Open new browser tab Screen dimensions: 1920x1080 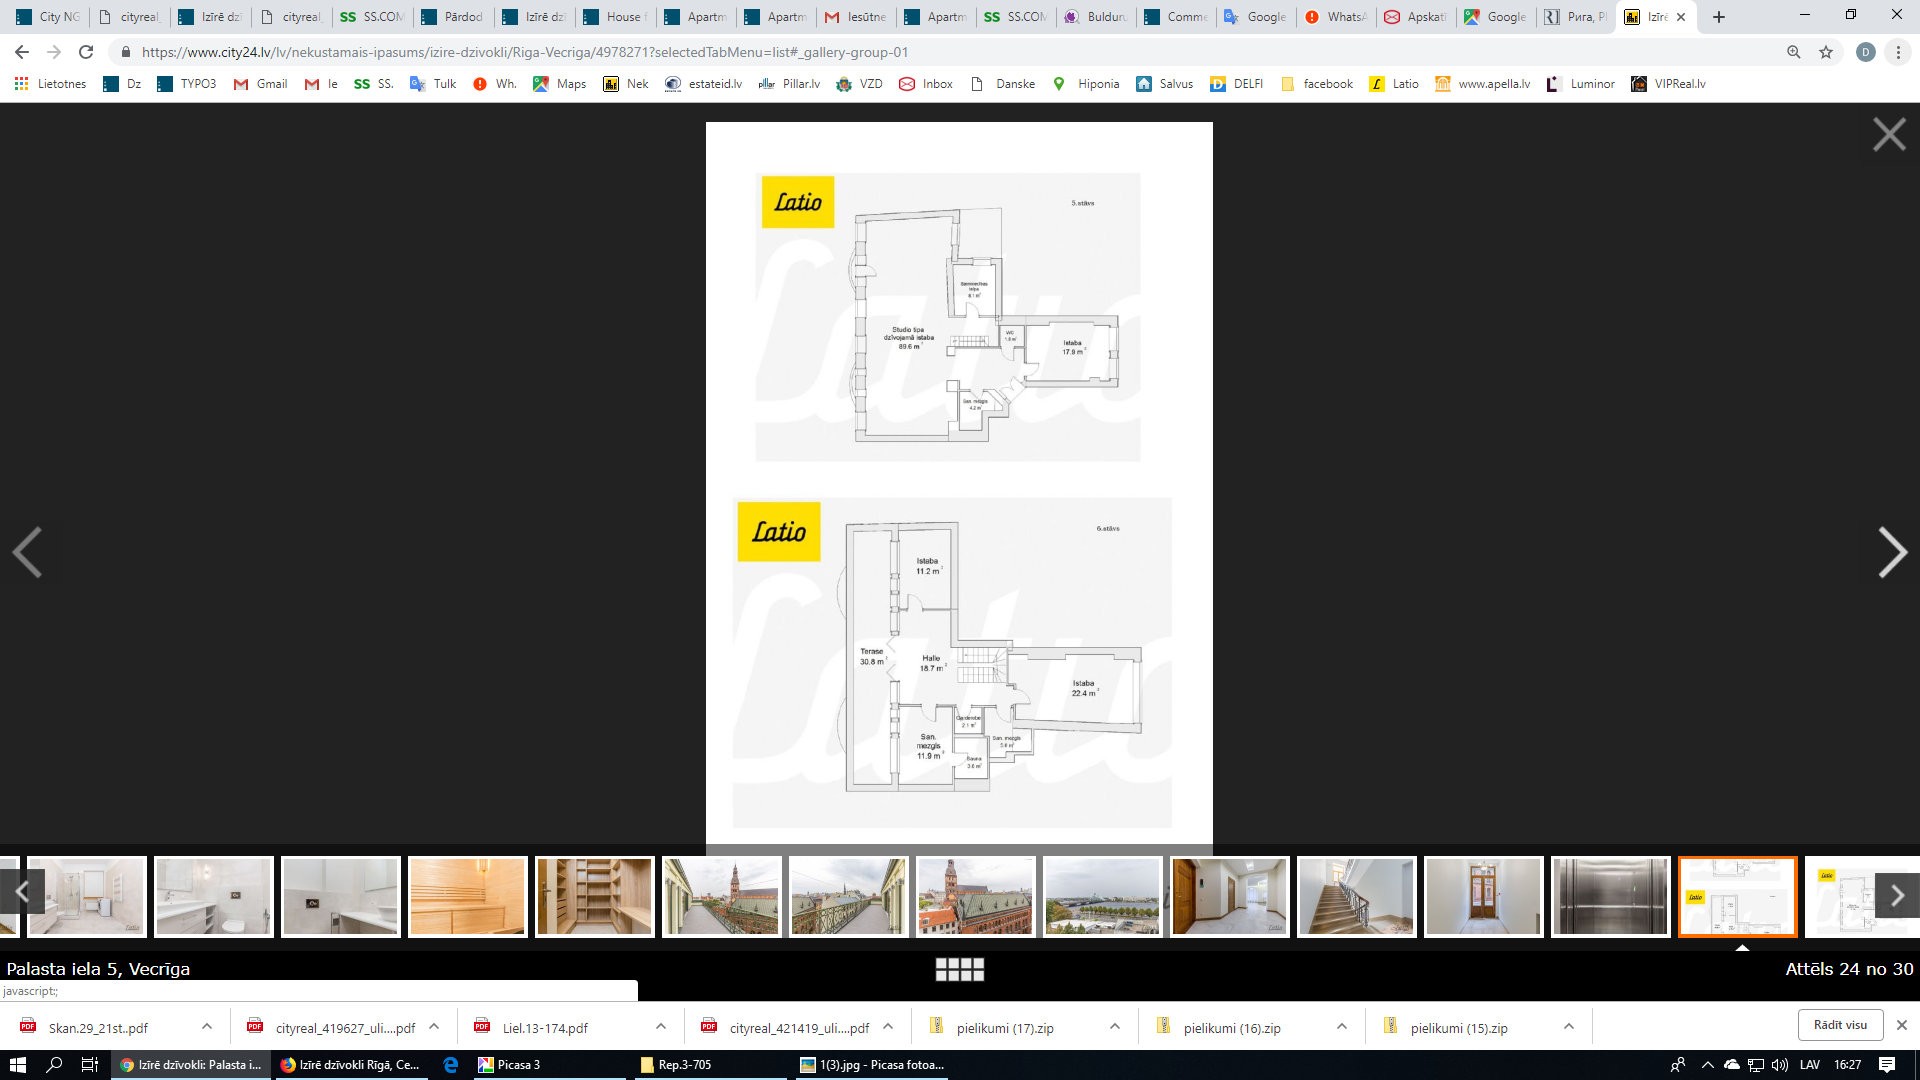pyautogui.click(x=1719, y=17)
